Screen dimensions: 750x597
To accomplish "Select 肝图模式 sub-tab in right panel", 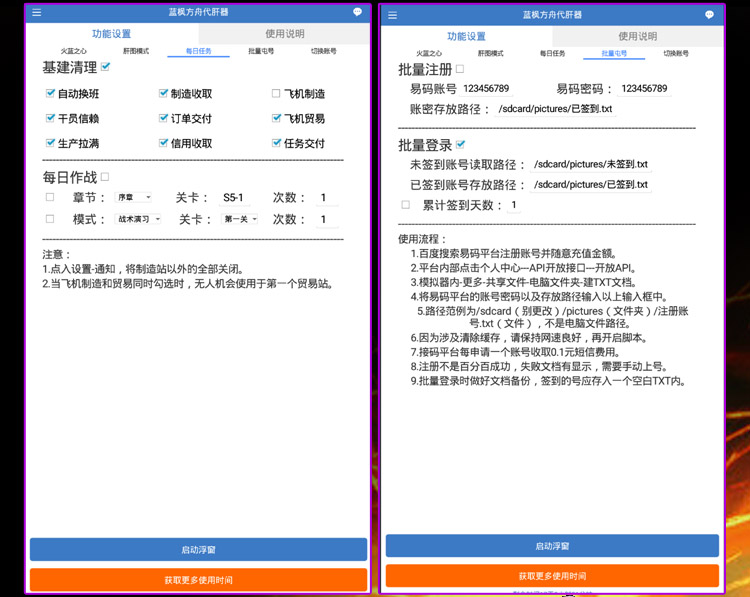I will [491, 54].
